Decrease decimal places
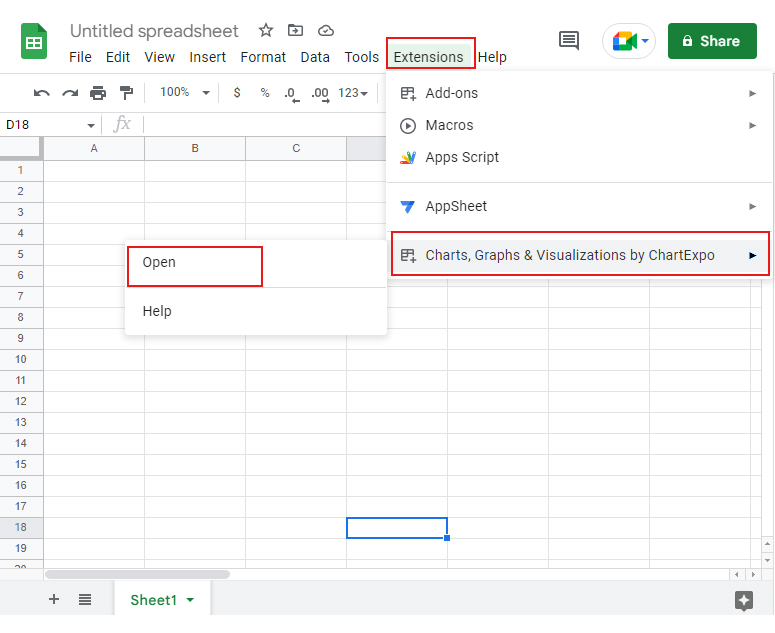This screenshot has height=633, width=775. (292, 93)
